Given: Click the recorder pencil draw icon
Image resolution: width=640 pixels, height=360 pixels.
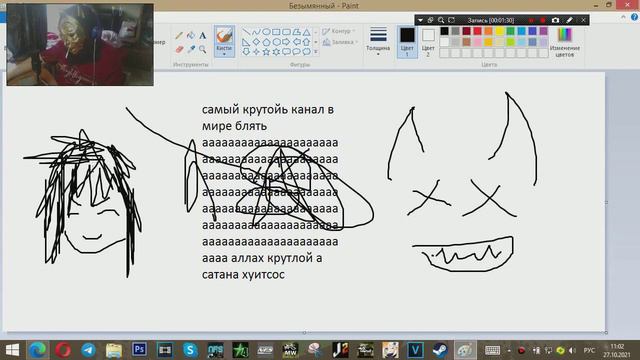Looking at the screenshot, I should (569, 20).
